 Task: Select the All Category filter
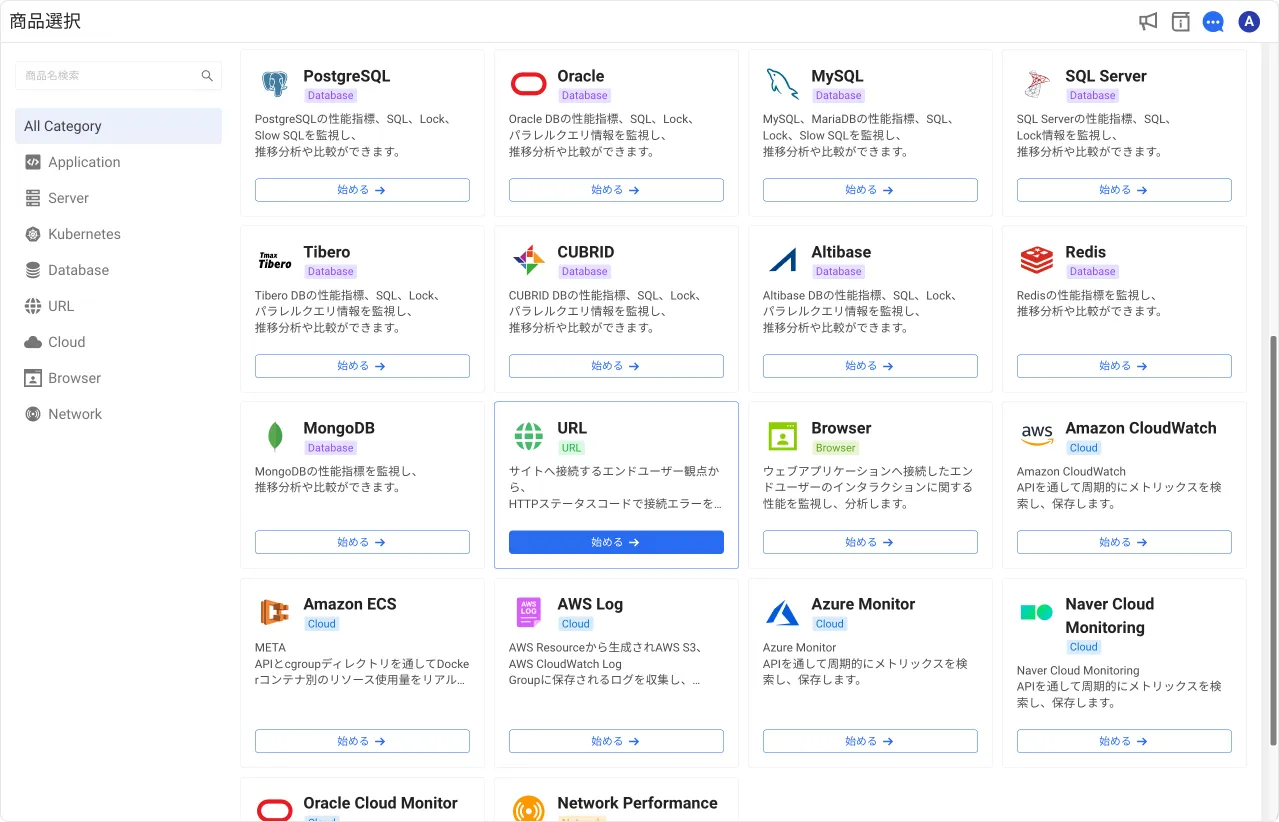tap(118, 126)
